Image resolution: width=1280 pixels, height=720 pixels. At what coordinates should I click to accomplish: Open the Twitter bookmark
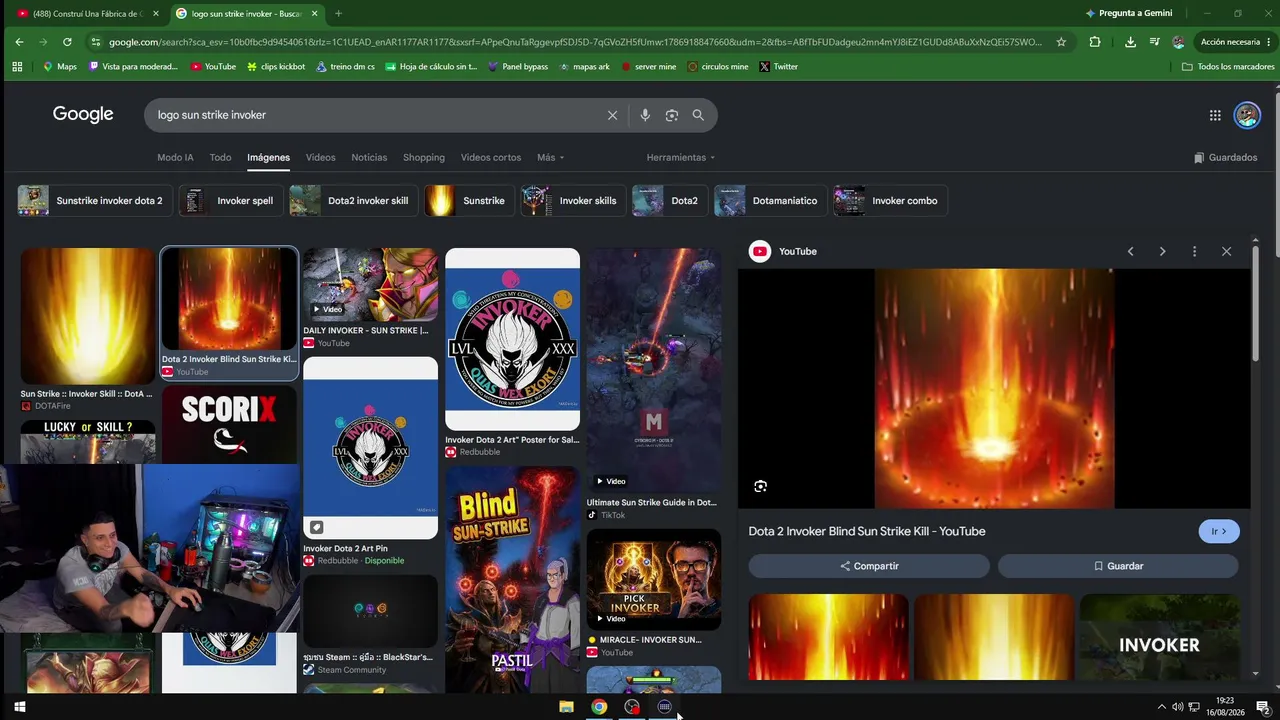click(778, 66)
